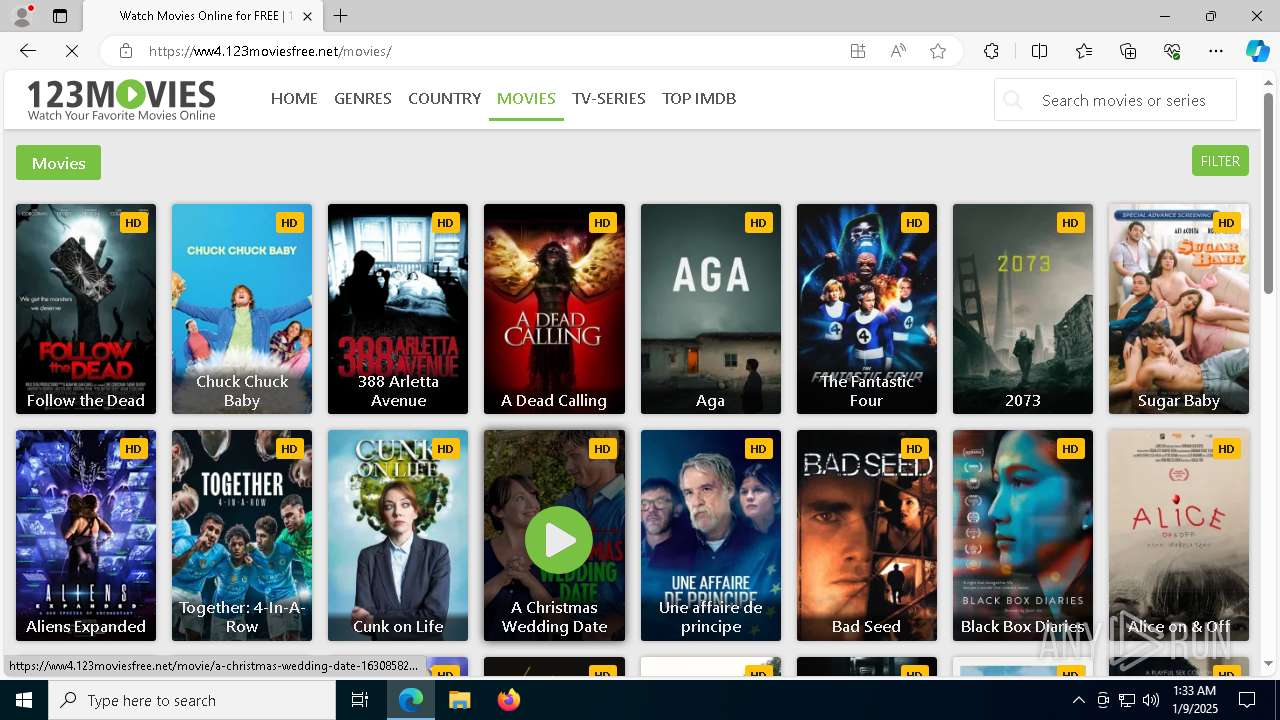Viewport: 1280px width, 720px height.
Task: View site information padlock icon
Action: pyautogui.click(x=125, y=51)
